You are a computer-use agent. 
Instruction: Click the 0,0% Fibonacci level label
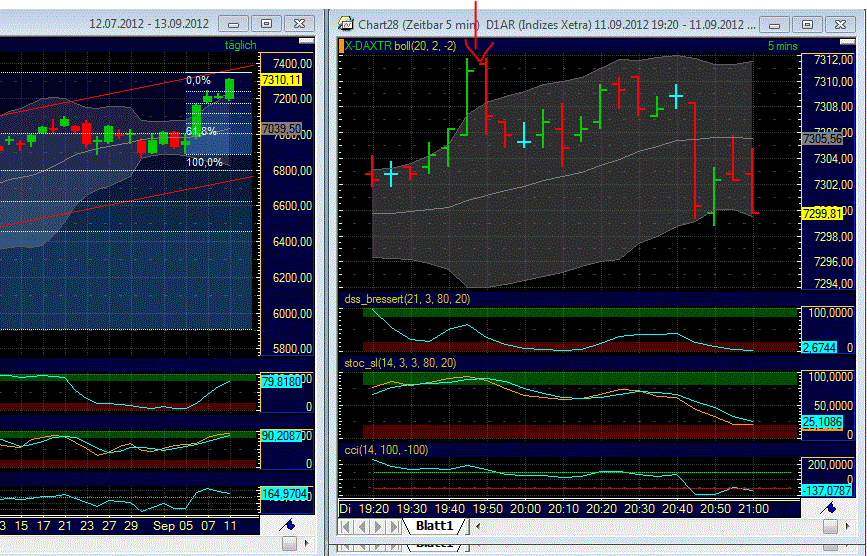pos(199,81)
